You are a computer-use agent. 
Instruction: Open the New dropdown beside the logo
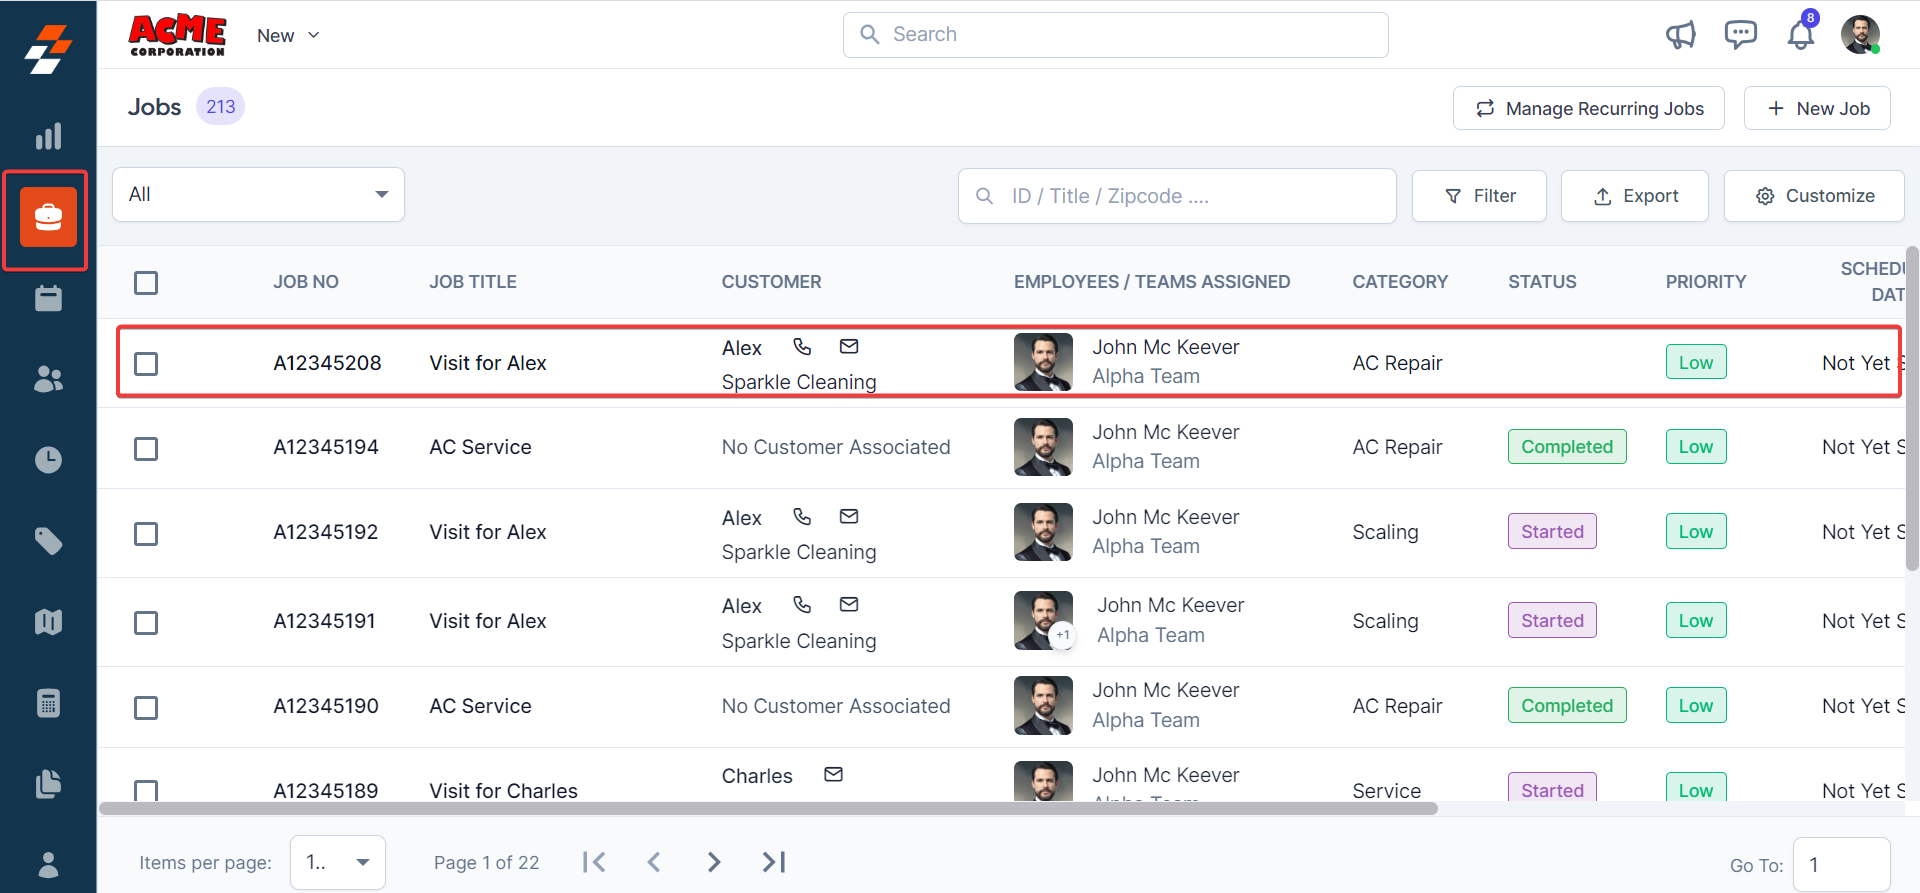[288, 36]
